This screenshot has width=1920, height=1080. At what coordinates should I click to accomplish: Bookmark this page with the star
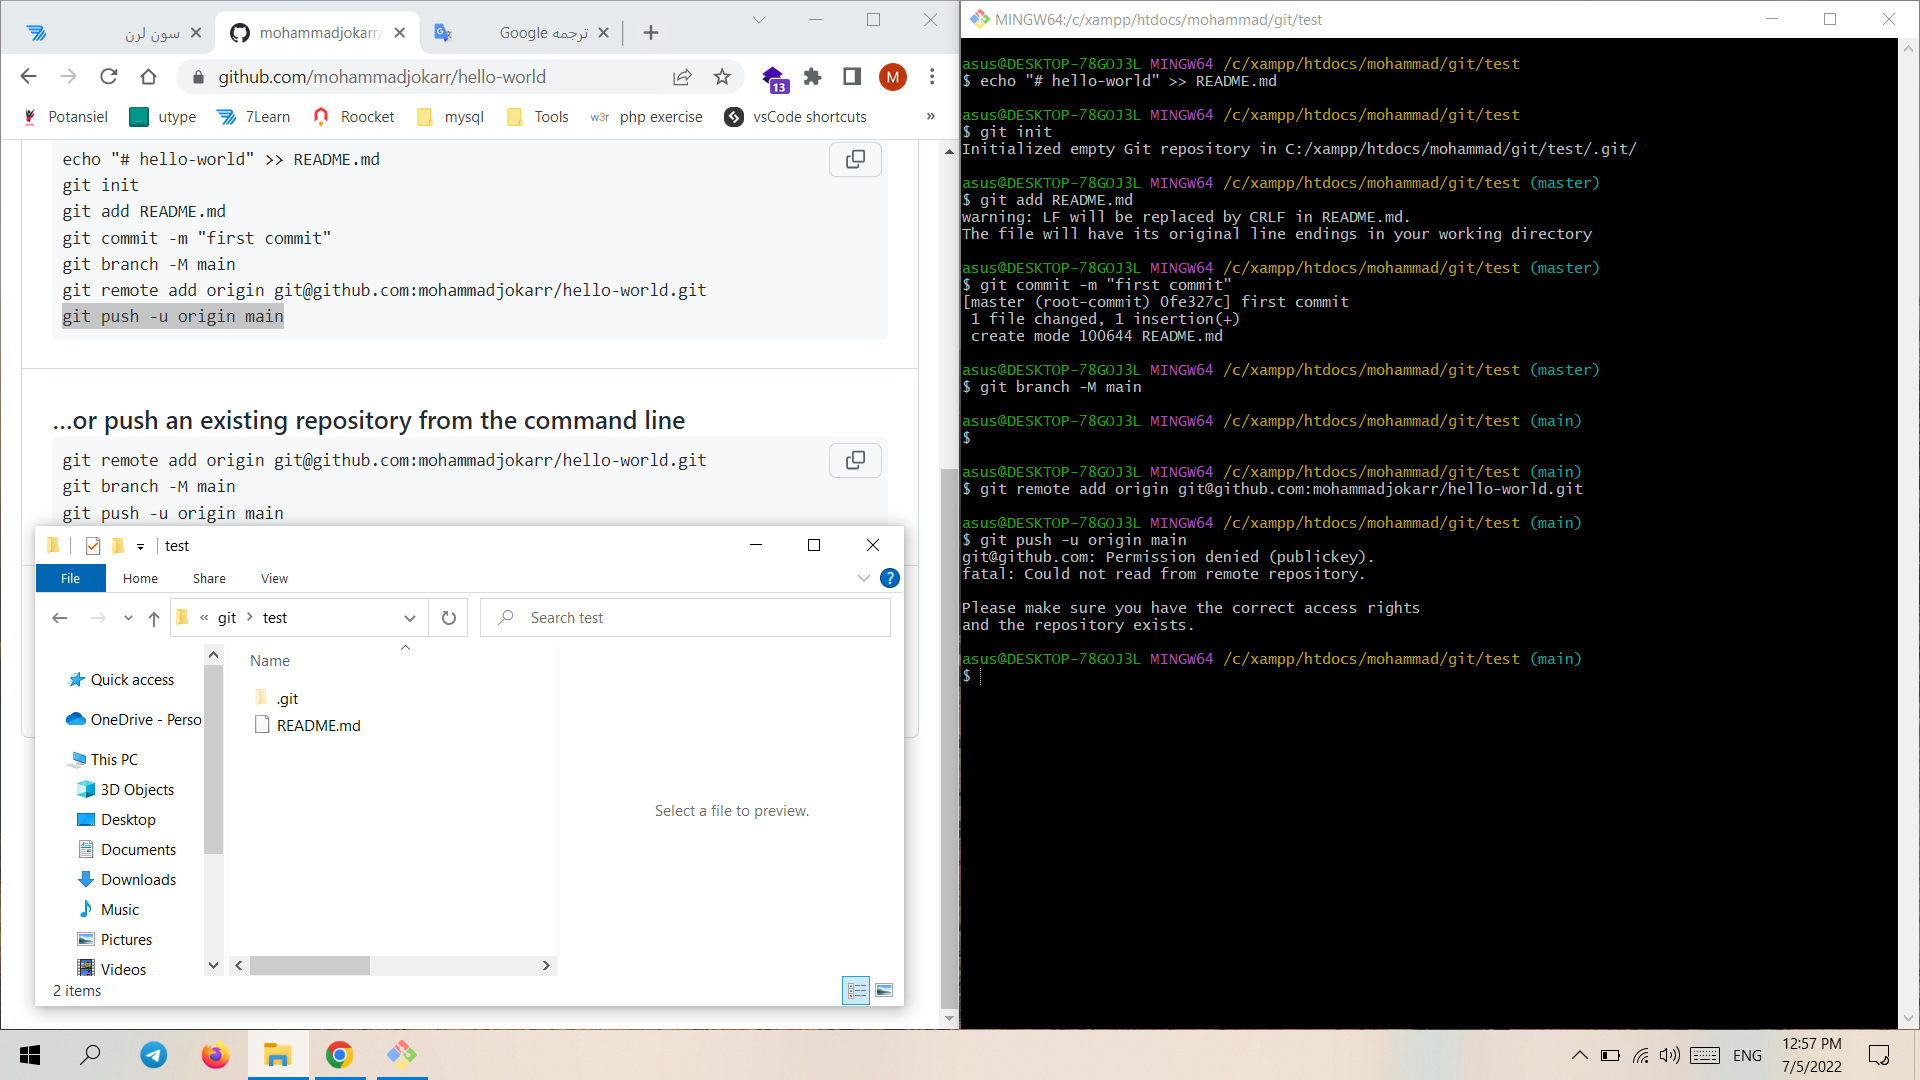pos(722,77)
